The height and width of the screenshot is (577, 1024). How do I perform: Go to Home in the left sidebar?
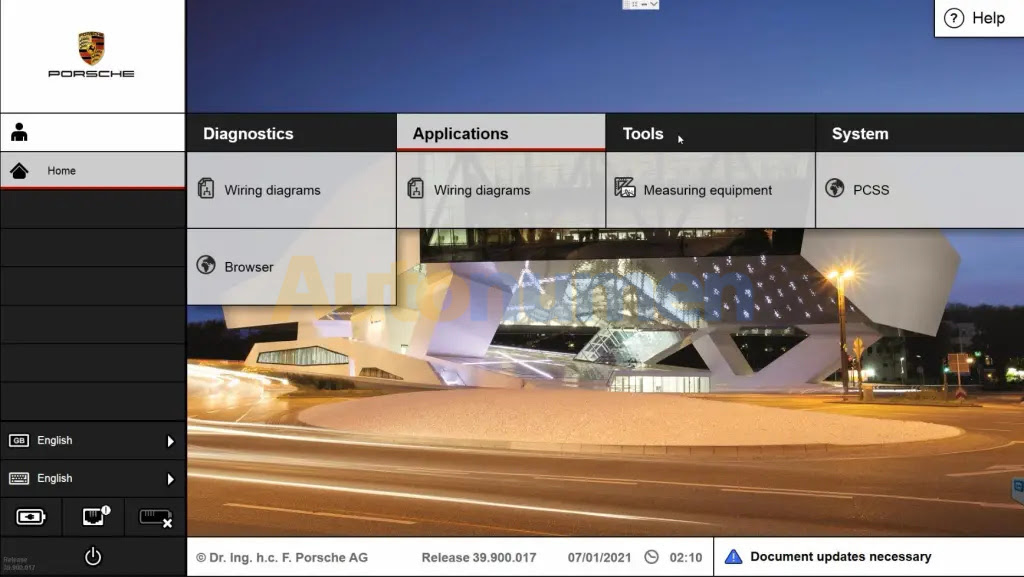(61, 171)
